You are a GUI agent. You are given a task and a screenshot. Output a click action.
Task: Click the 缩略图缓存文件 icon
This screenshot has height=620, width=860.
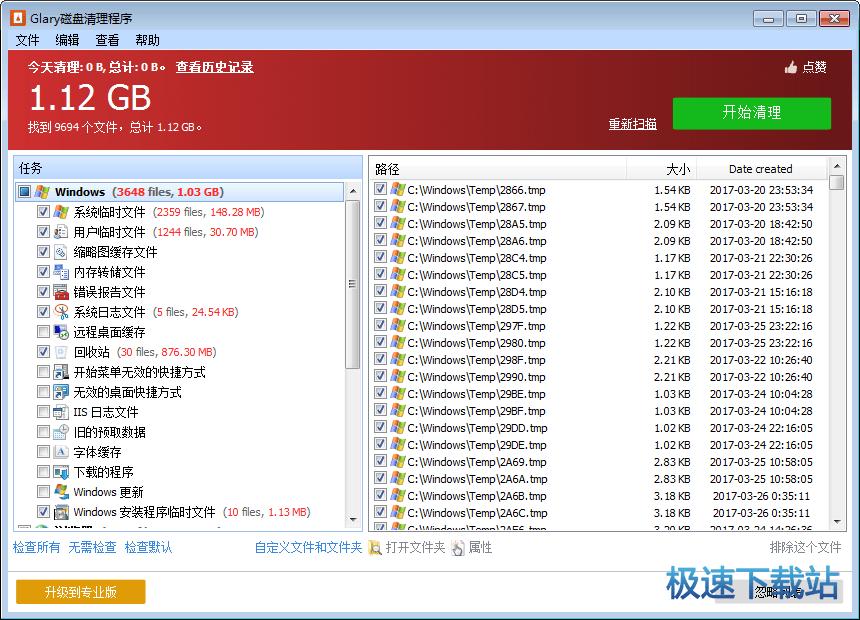click(61, 252)
